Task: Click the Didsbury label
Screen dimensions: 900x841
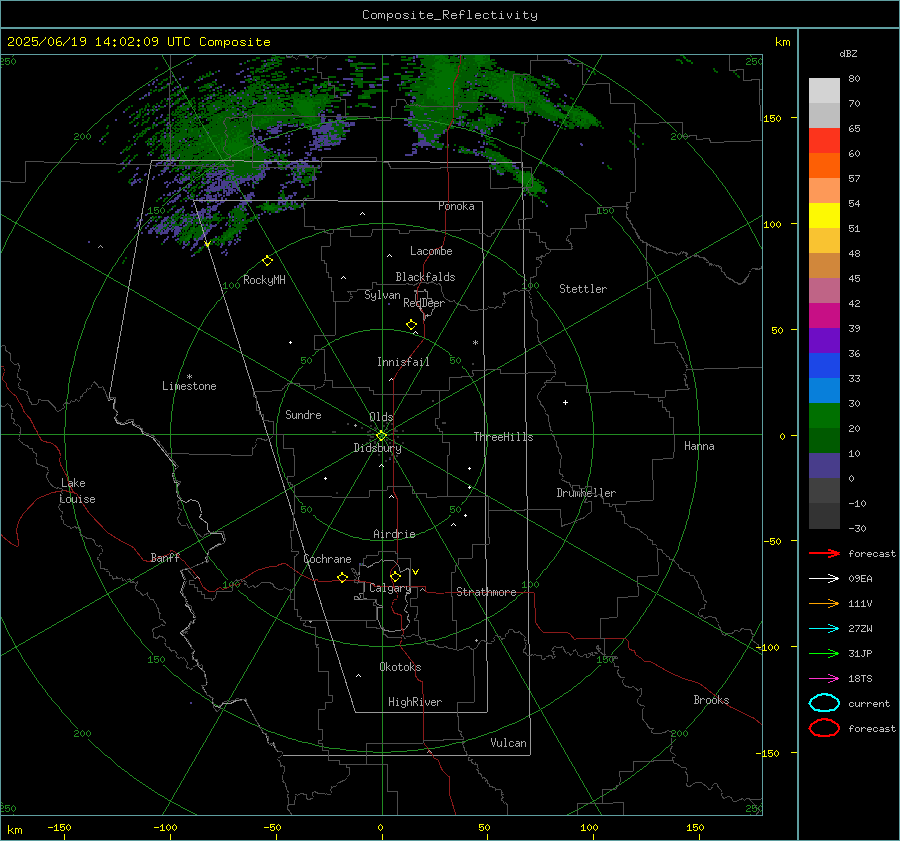Action: coord(377,448)
